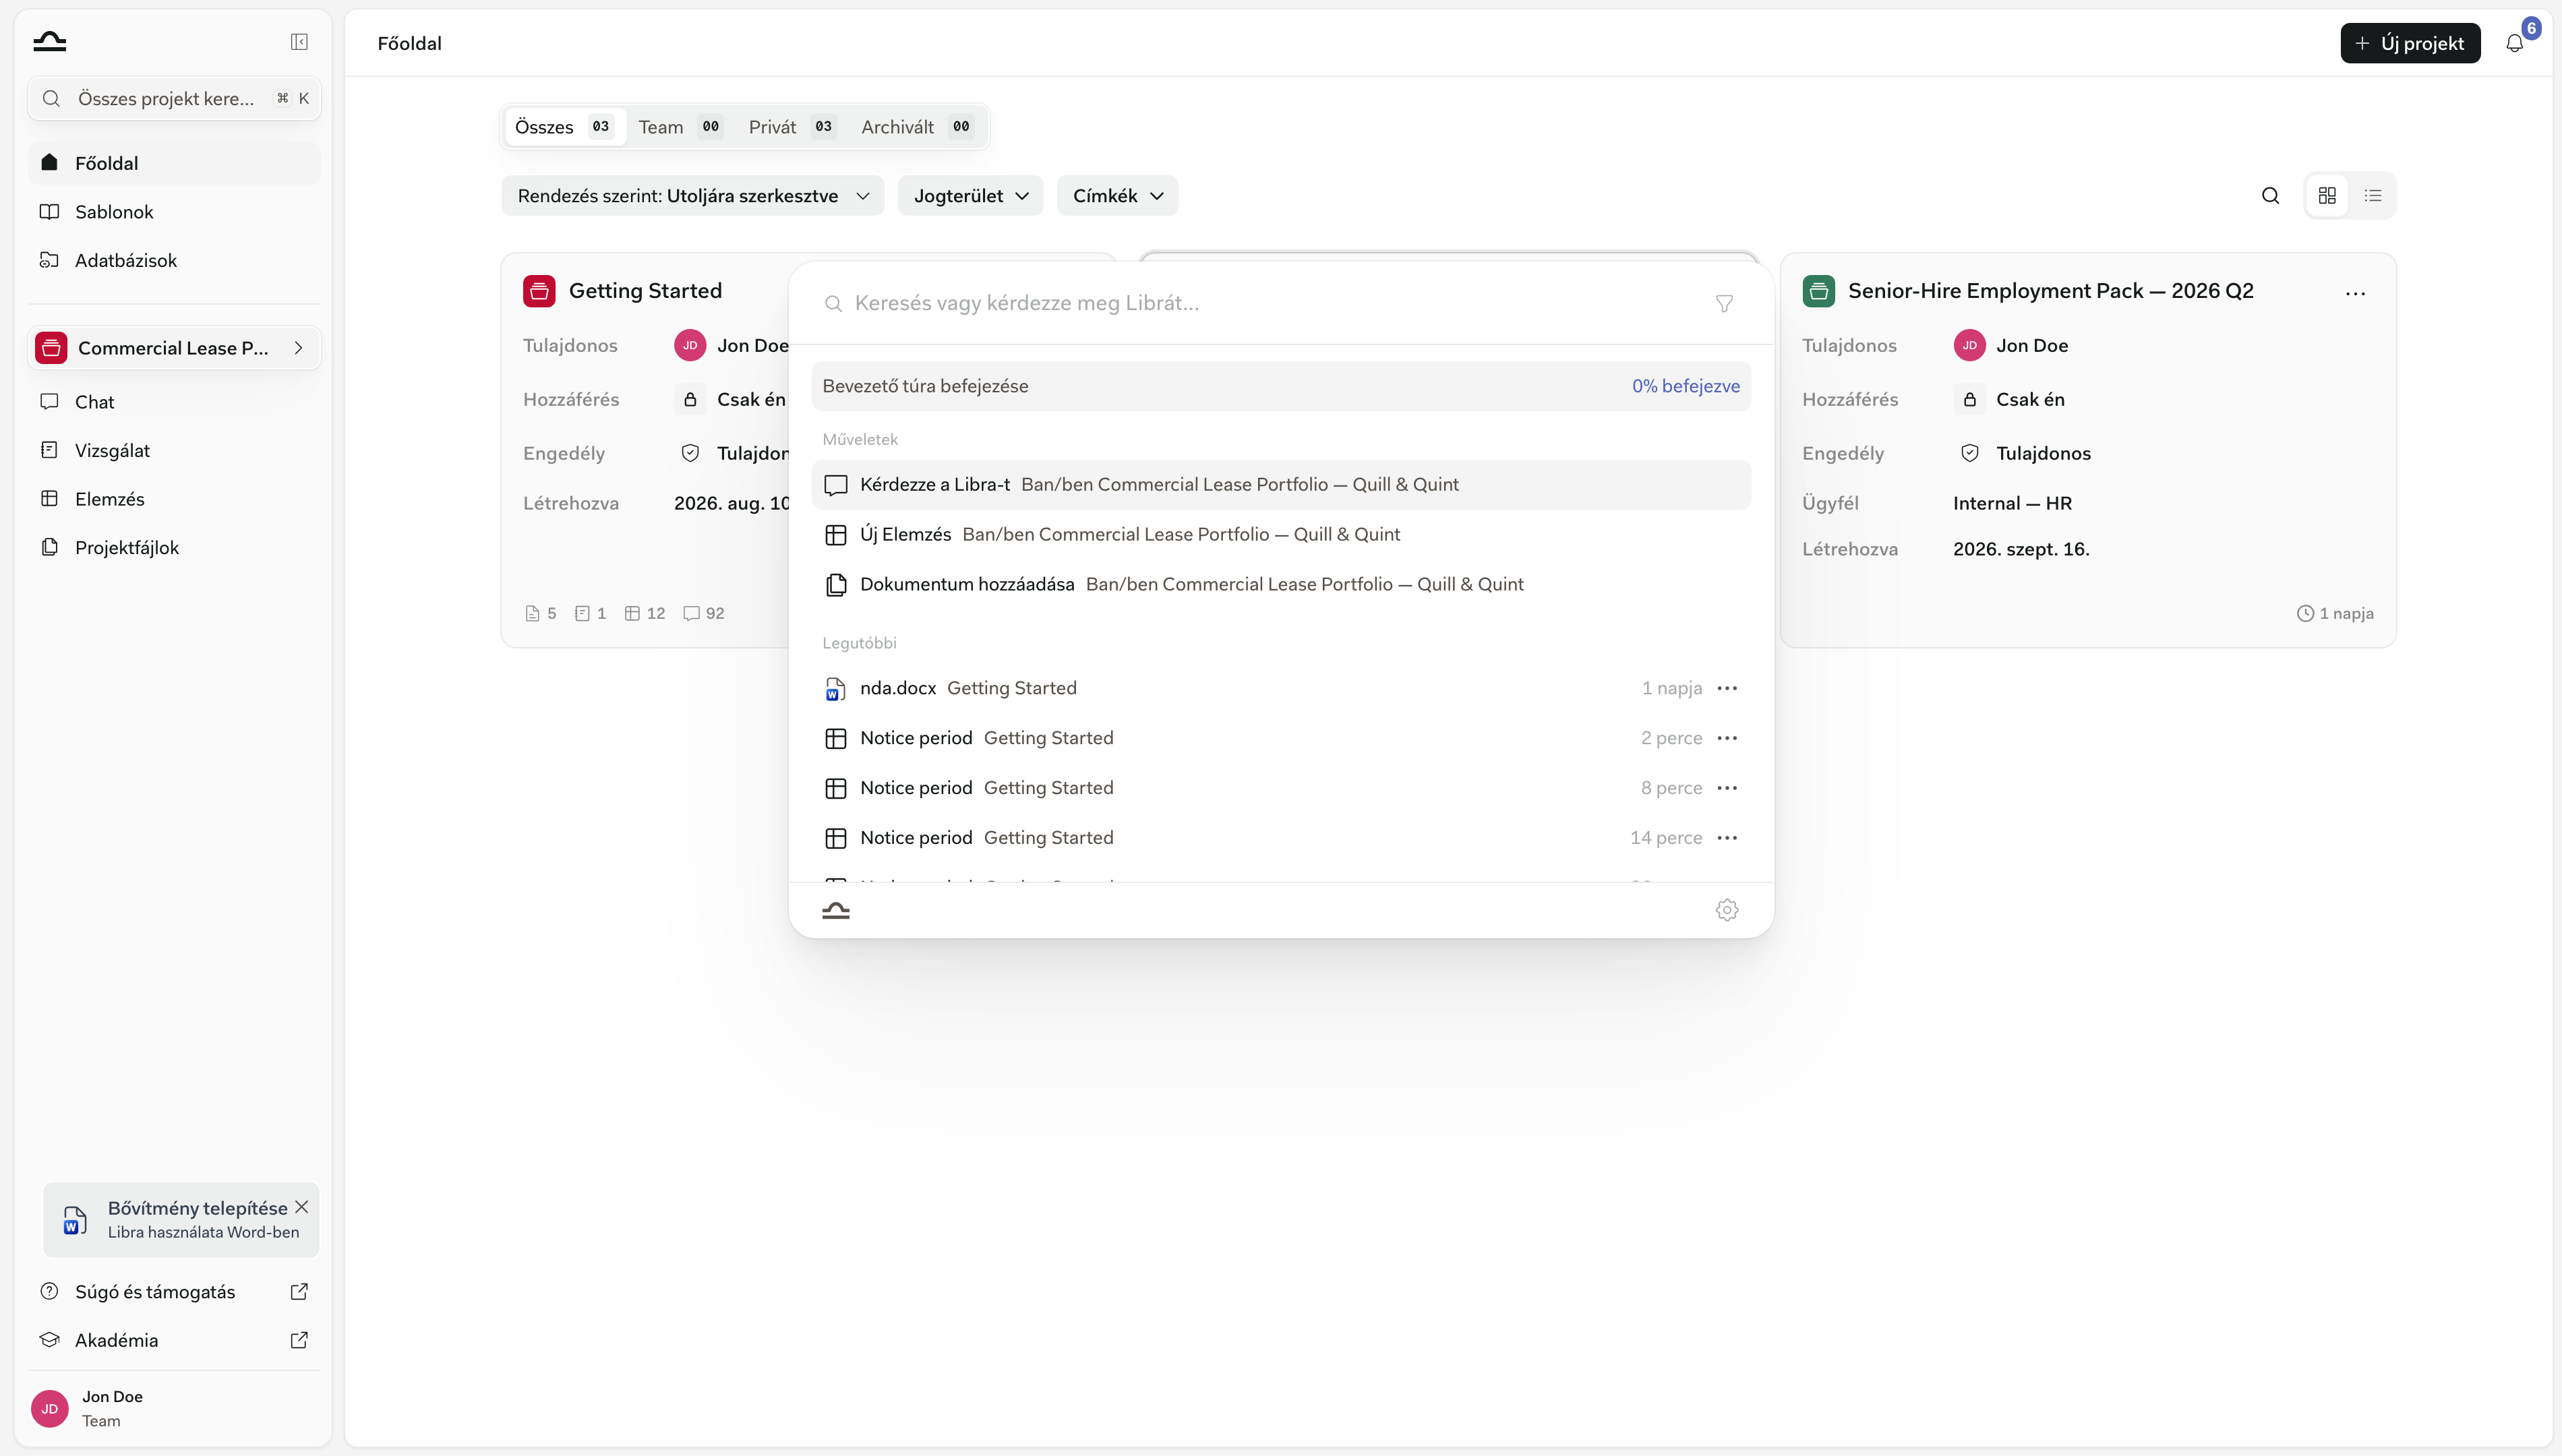
Task: Open notifications bell
Action: point(2514,43)
